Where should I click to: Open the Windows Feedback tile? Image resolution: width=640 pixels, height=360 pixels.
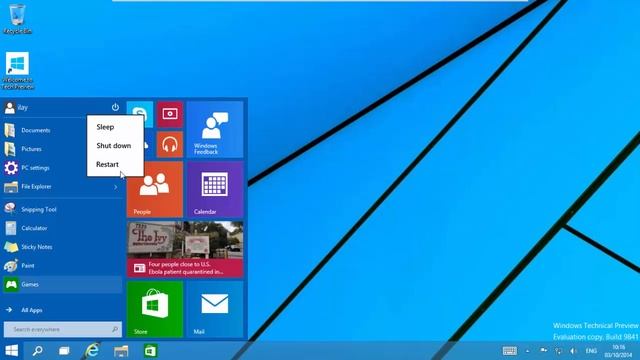coord(215,129)
